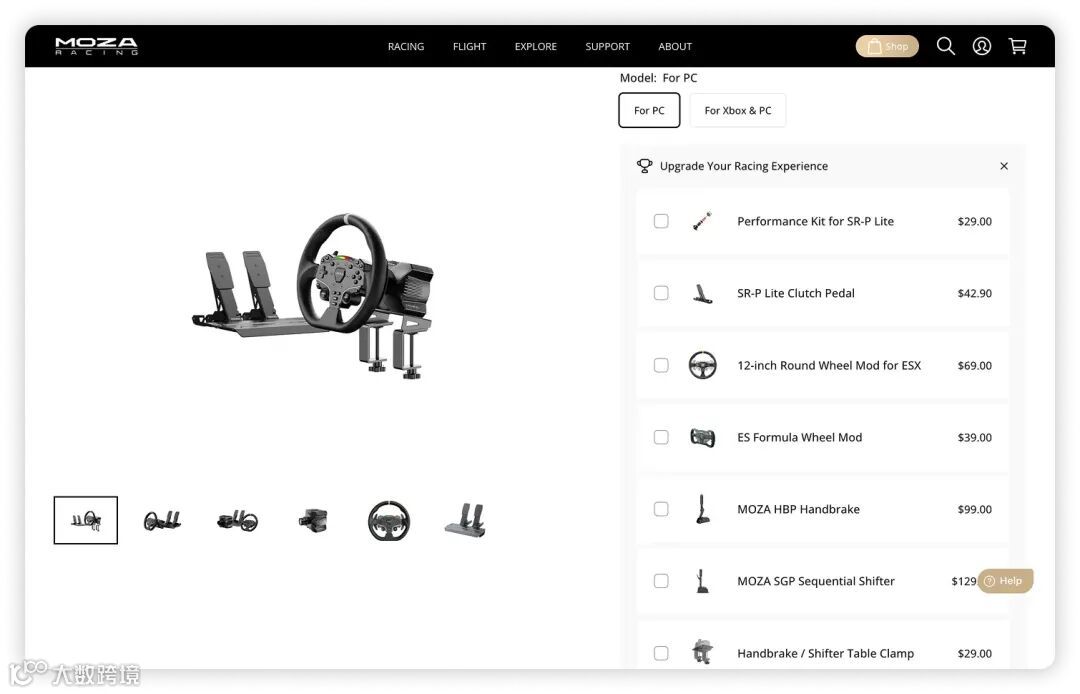Close the Upgrade Your Racing Experience panel

point(1004,166)
